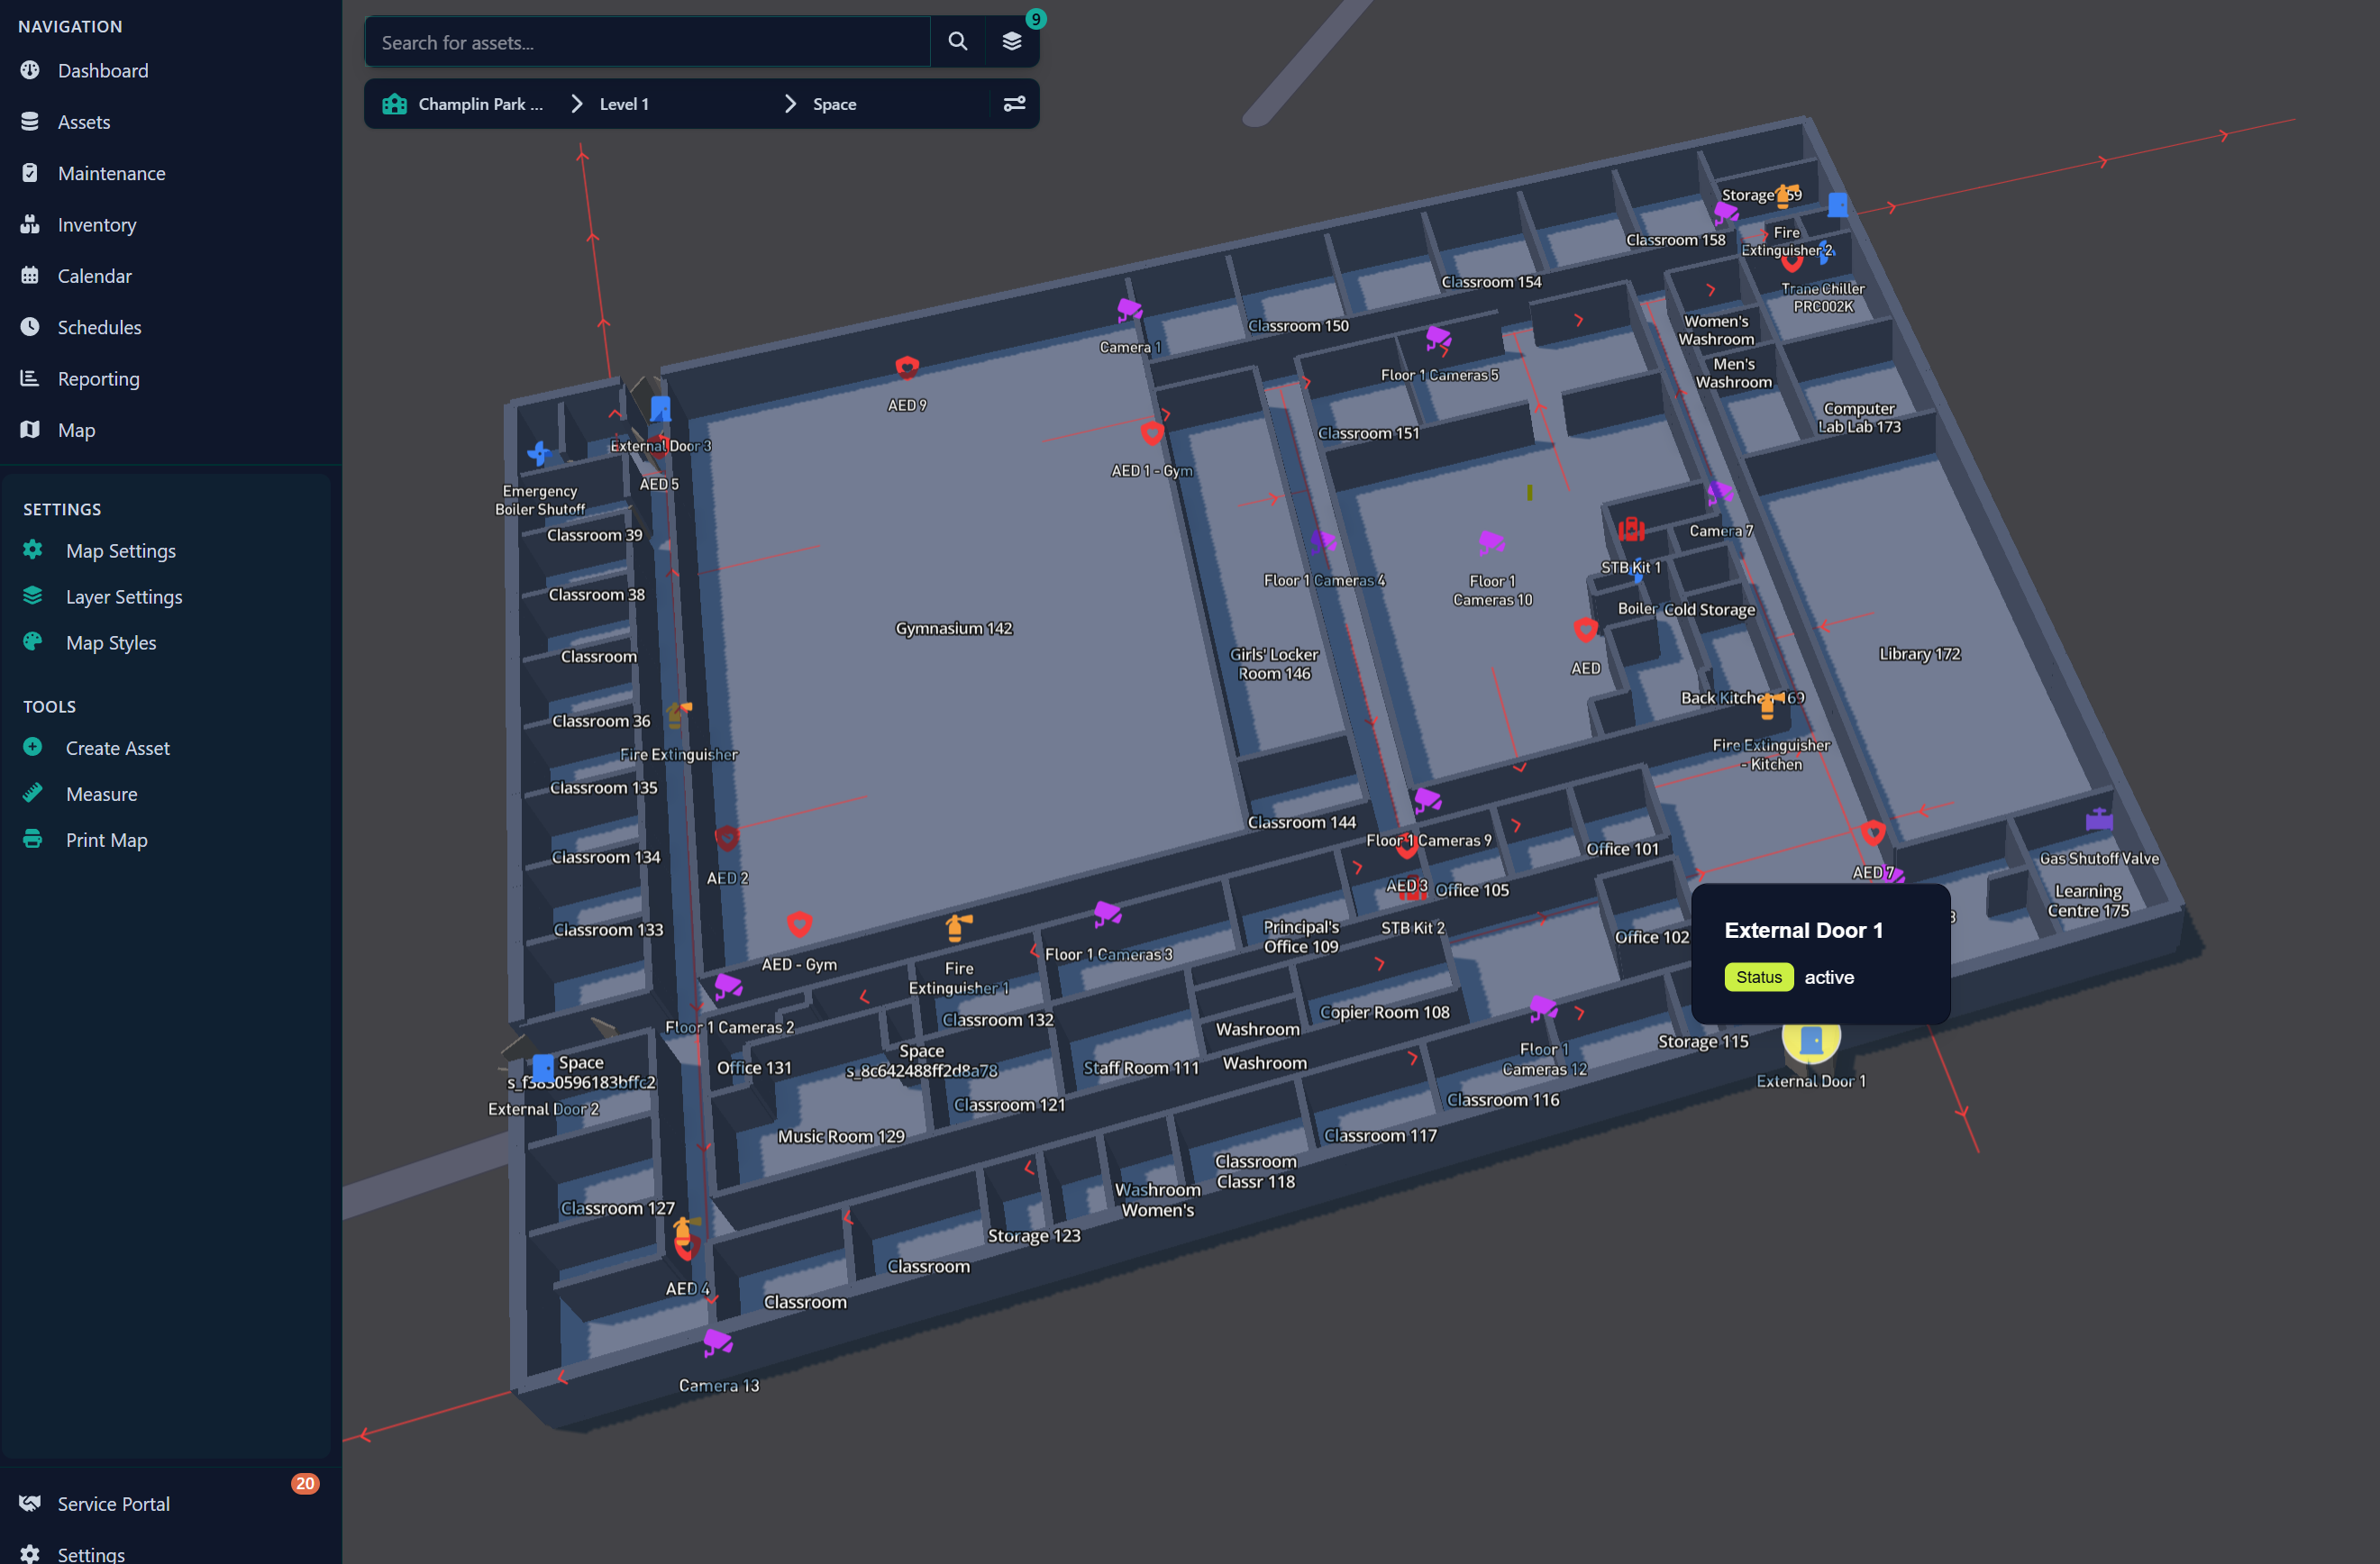Click the Fire Extinguisher marker by Classroom 36
This screenshot has width=2380, height=1564.
(x=679, y=714)
